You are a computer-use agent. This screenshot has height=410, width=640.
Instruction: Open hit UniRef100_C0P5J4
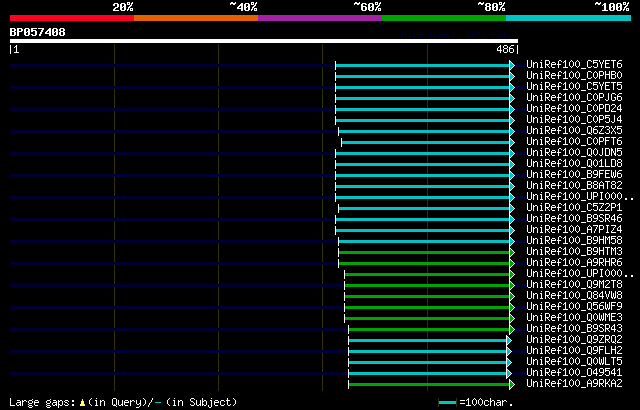click(574, 120)
